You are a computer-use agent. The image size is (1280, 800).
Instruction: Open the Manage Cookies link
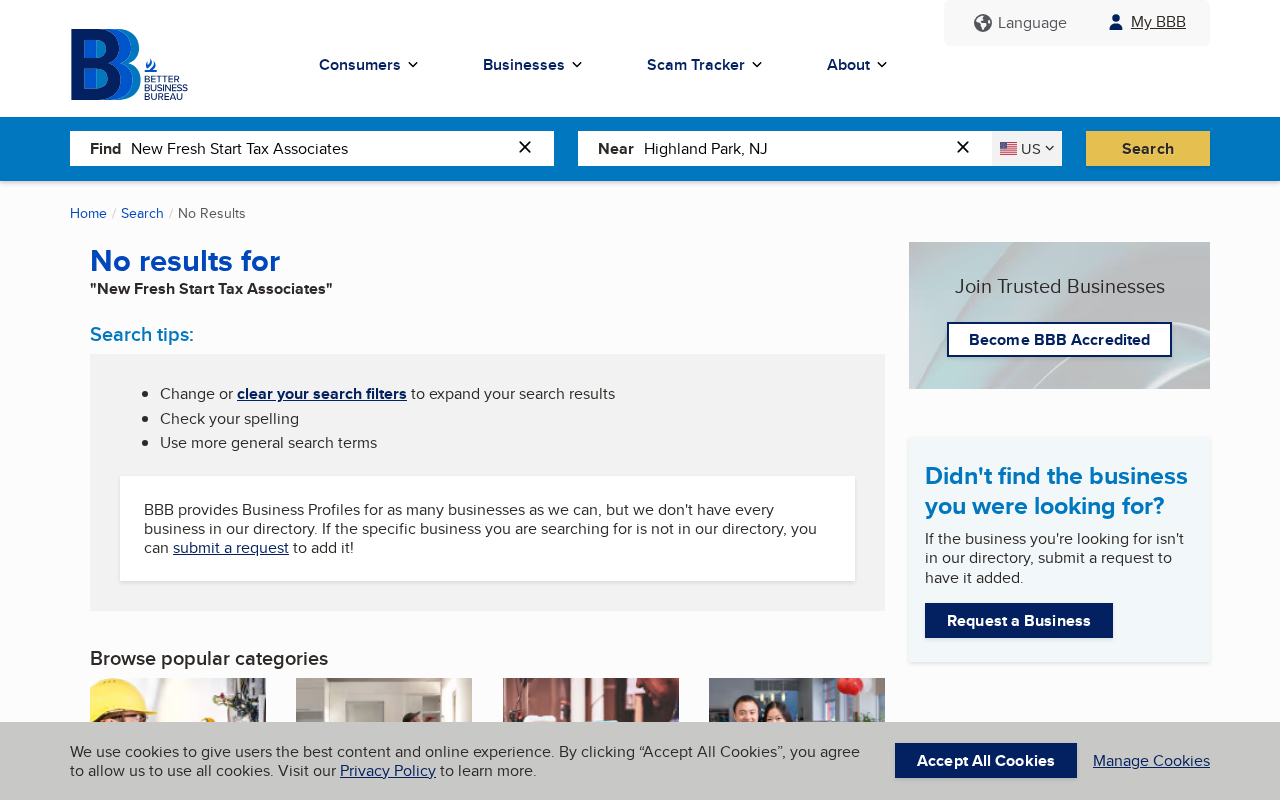coord(1151,761)
